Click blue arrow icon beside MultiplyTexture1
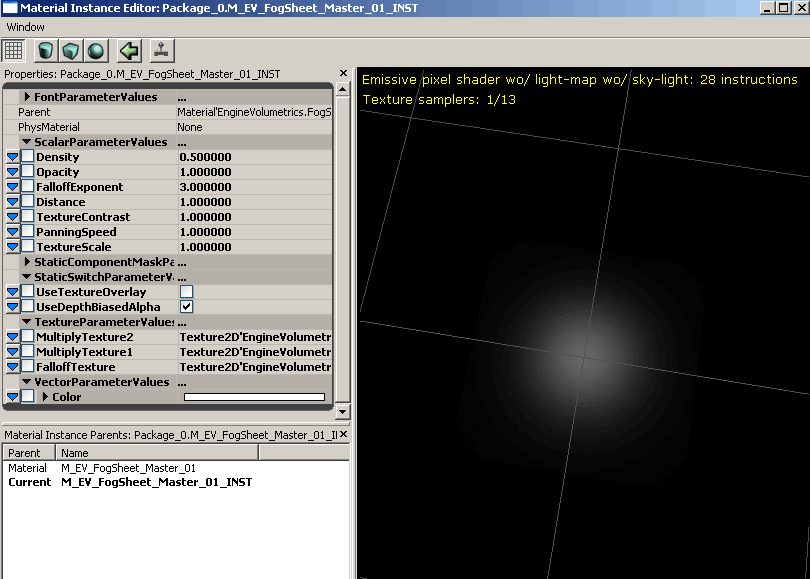810x579 pixels. tap(13, 352)
